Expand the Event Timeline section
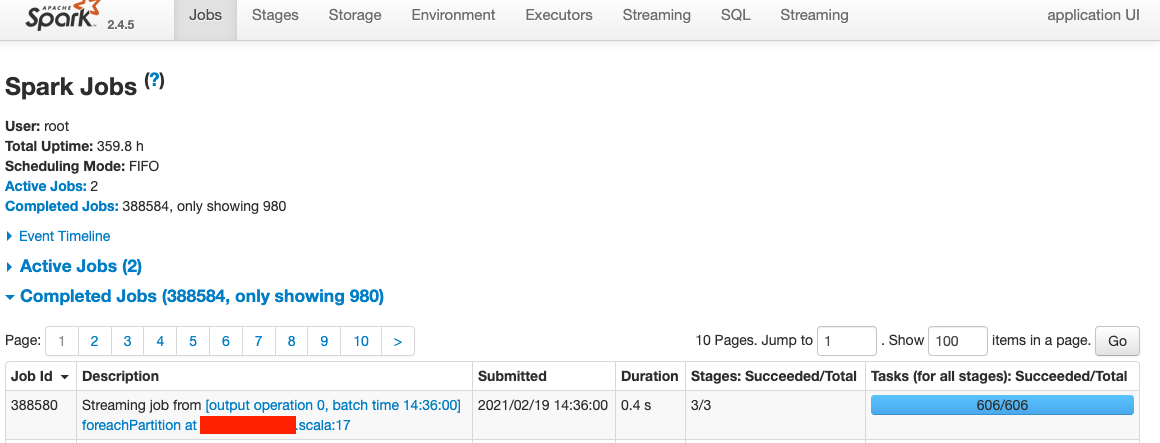 (64, 236)
